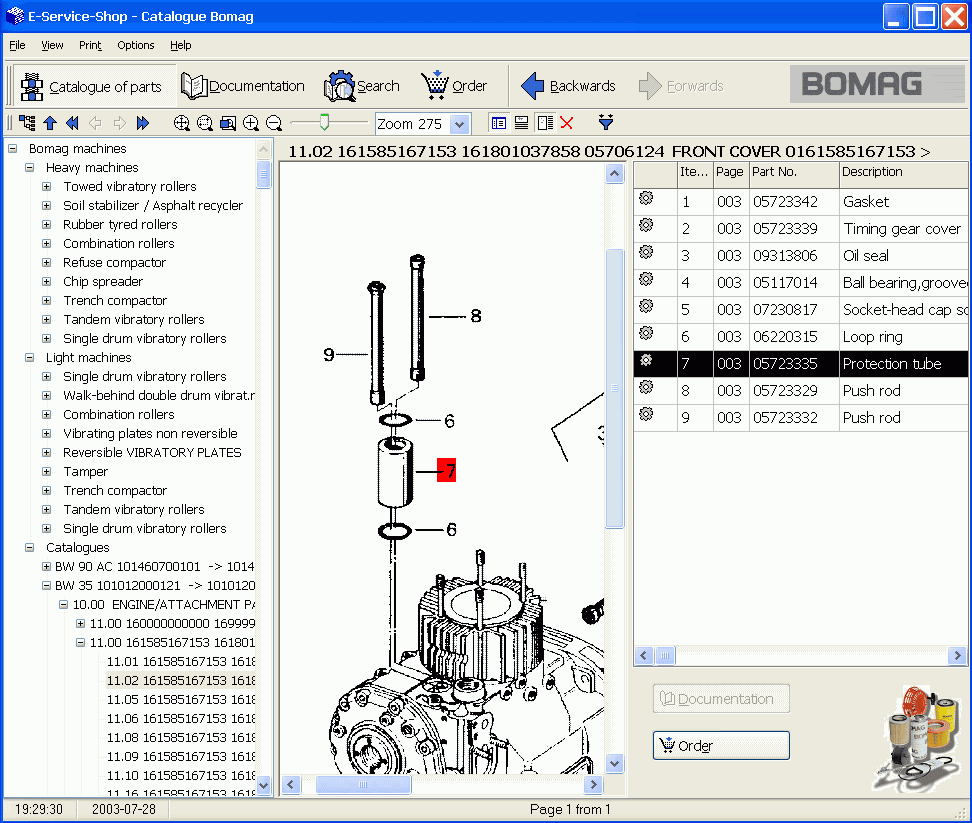The height and width of the screenshot is (823, 972).
Task: Click the gear icon for Loop ring row
Action: 646,333
